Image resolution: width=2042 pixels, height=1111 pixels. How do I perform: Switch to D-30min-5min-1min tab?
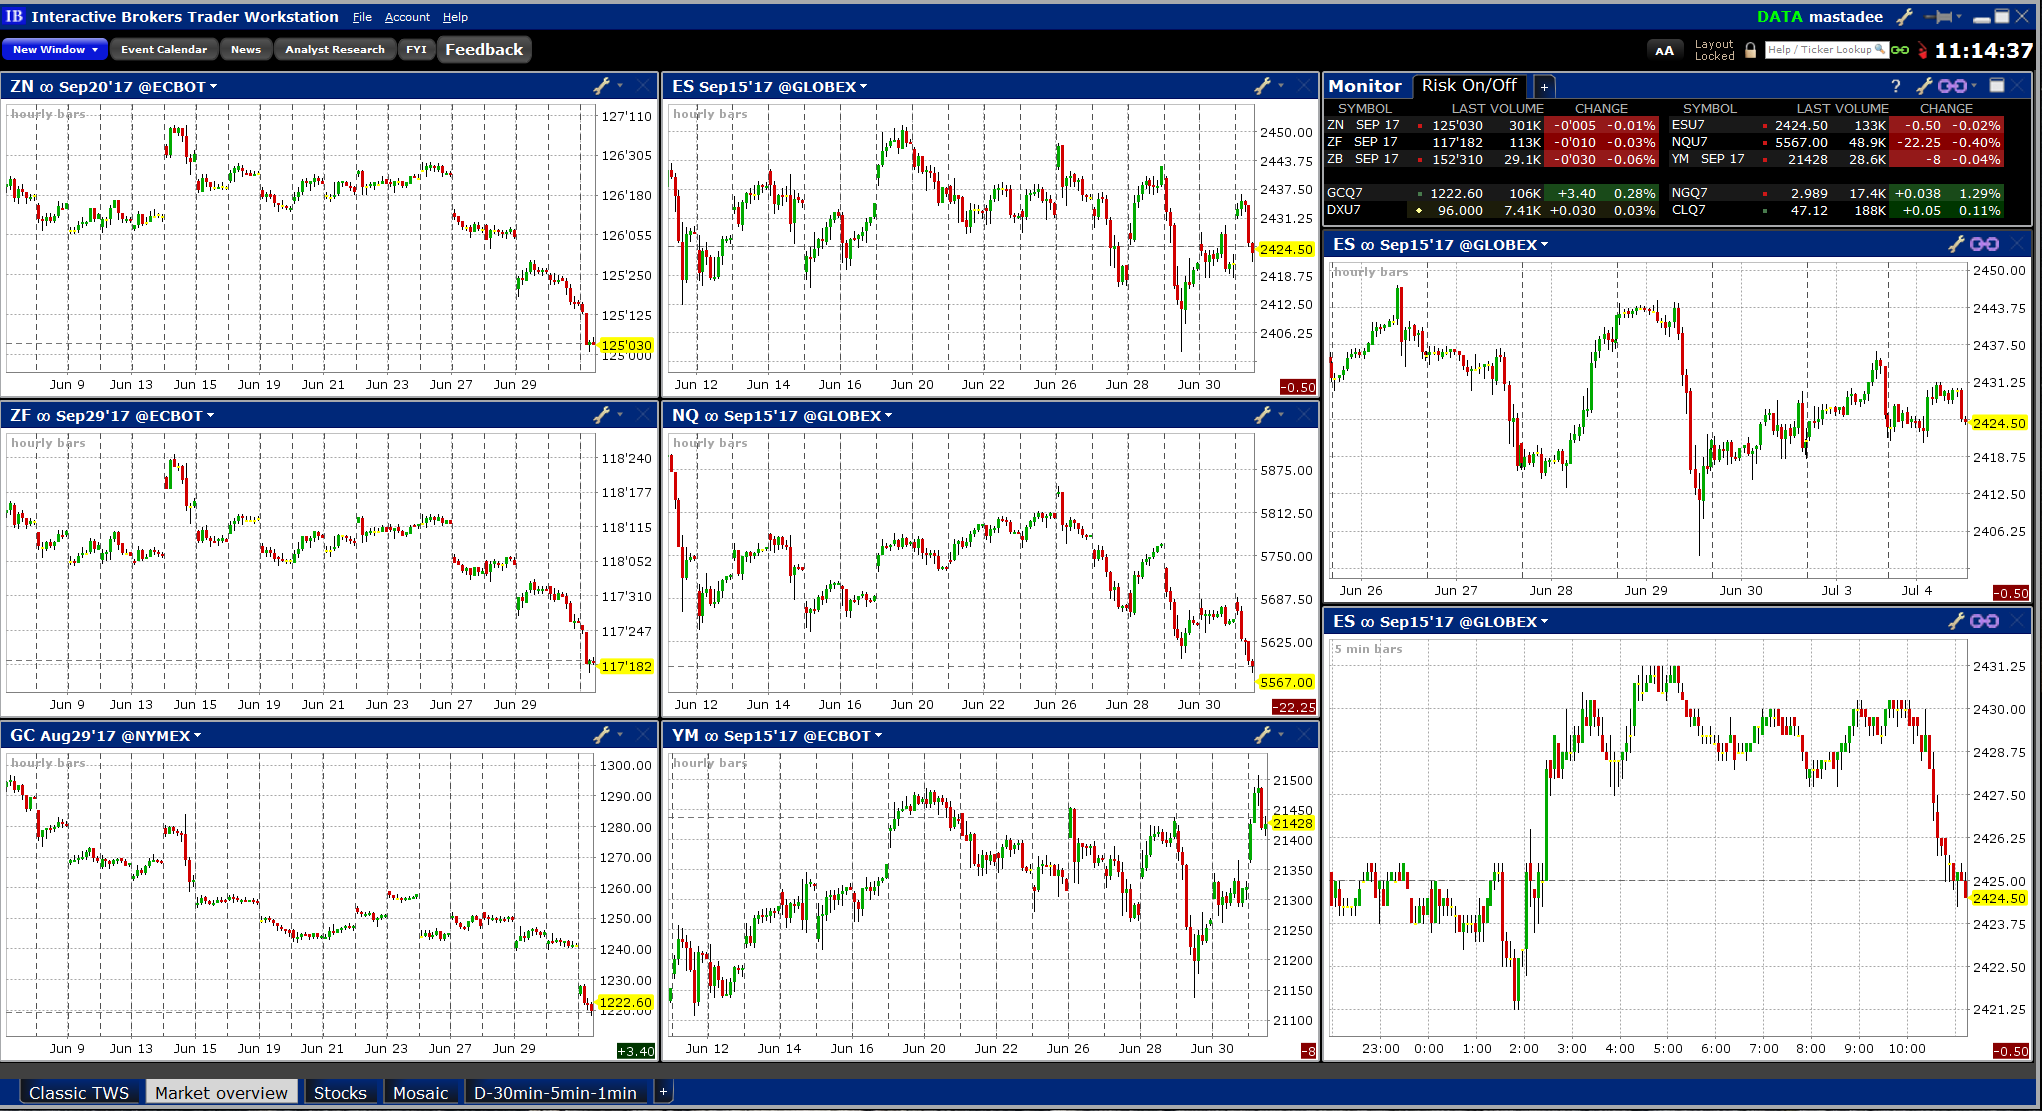[555, 1093]
